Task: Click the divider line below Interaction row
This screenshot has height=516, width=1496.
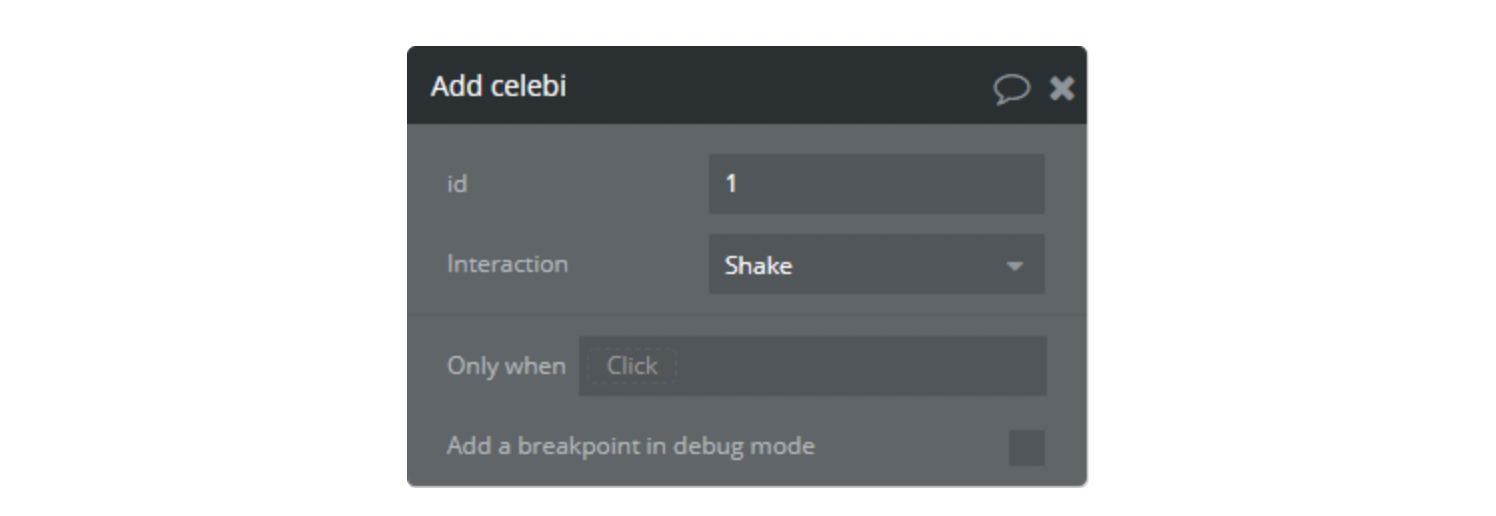Action: [x=746, y=315]
